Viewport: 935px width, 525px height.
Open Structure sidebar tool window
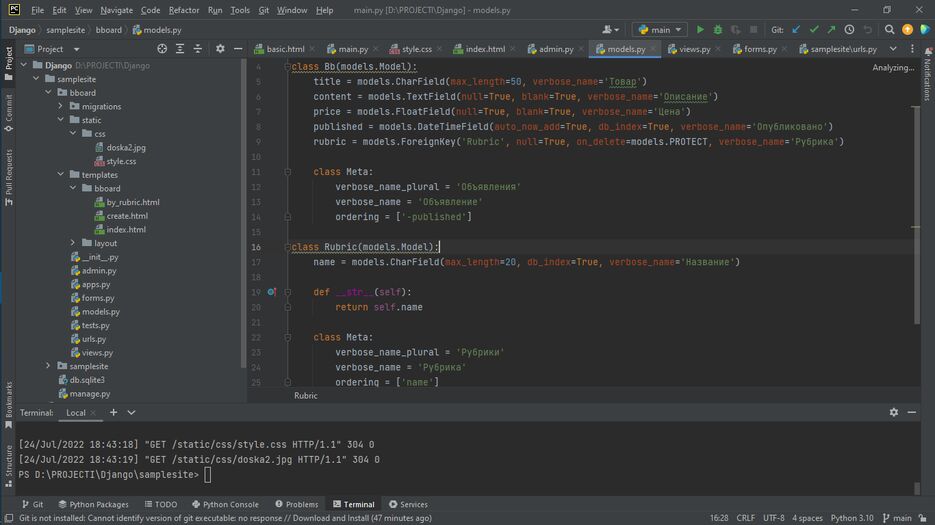point(8,466)
